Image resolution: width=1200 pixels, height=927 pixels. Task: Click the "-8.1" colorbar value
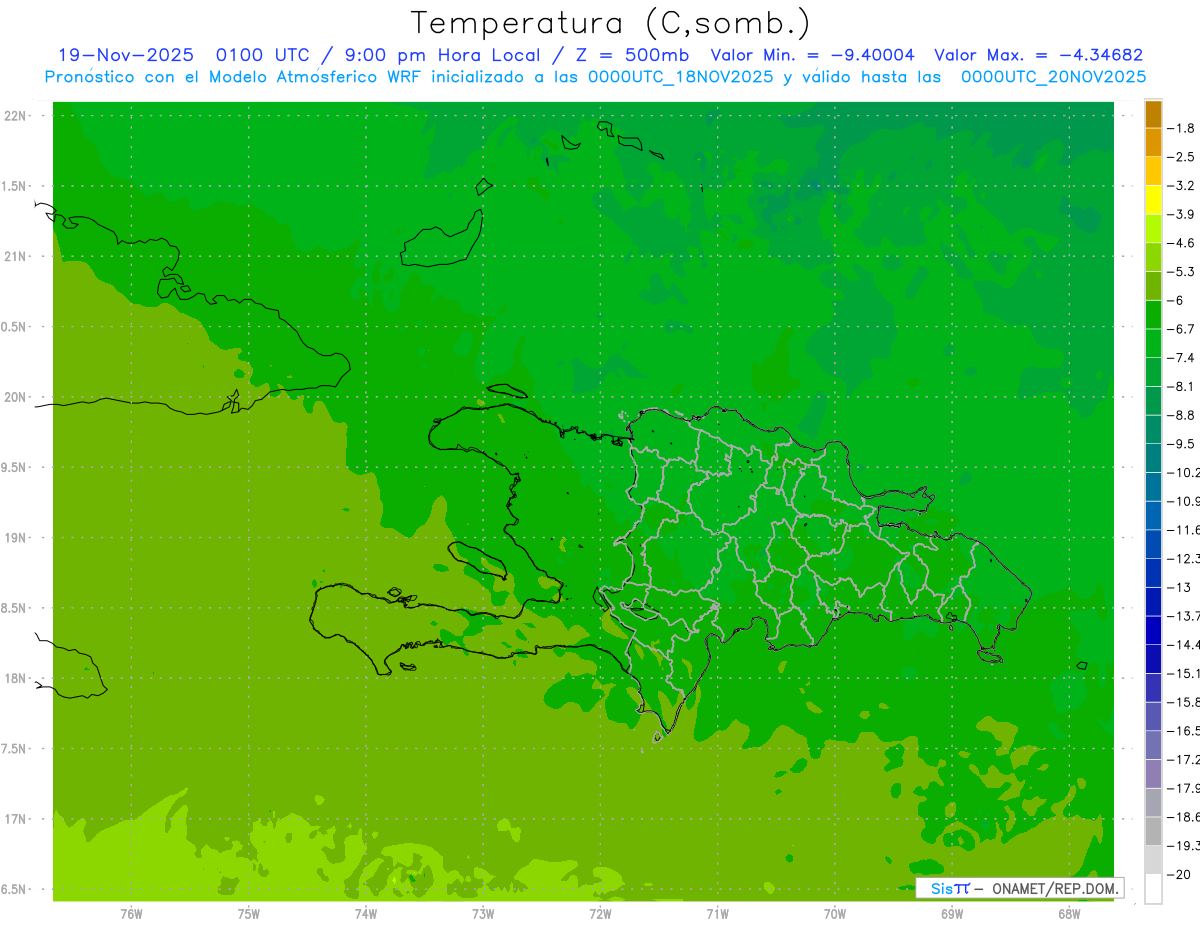1182,386
